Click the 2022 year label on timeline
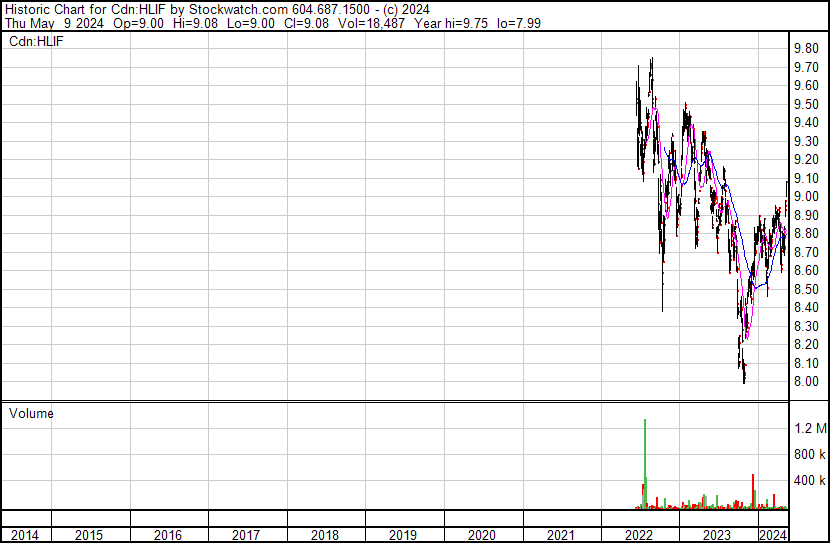 tap(639, 535)
